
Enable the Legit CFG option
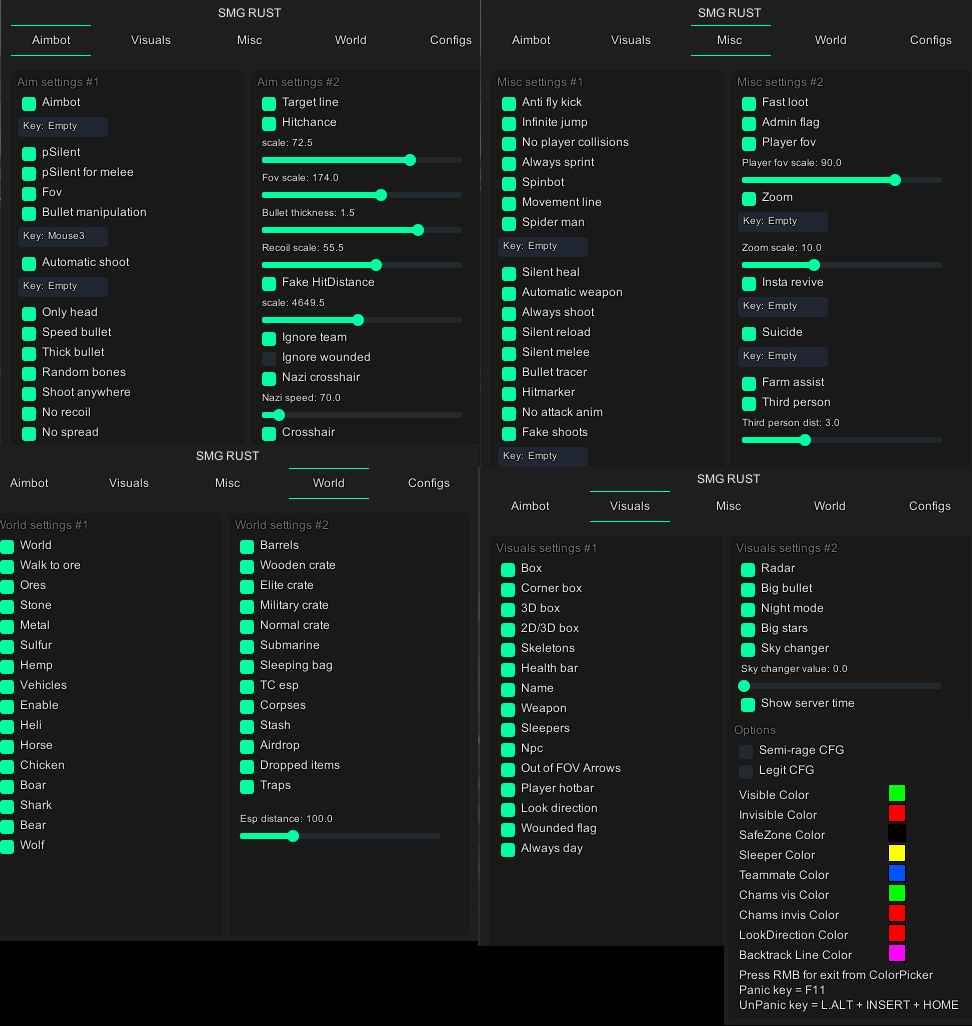point(746,771)
